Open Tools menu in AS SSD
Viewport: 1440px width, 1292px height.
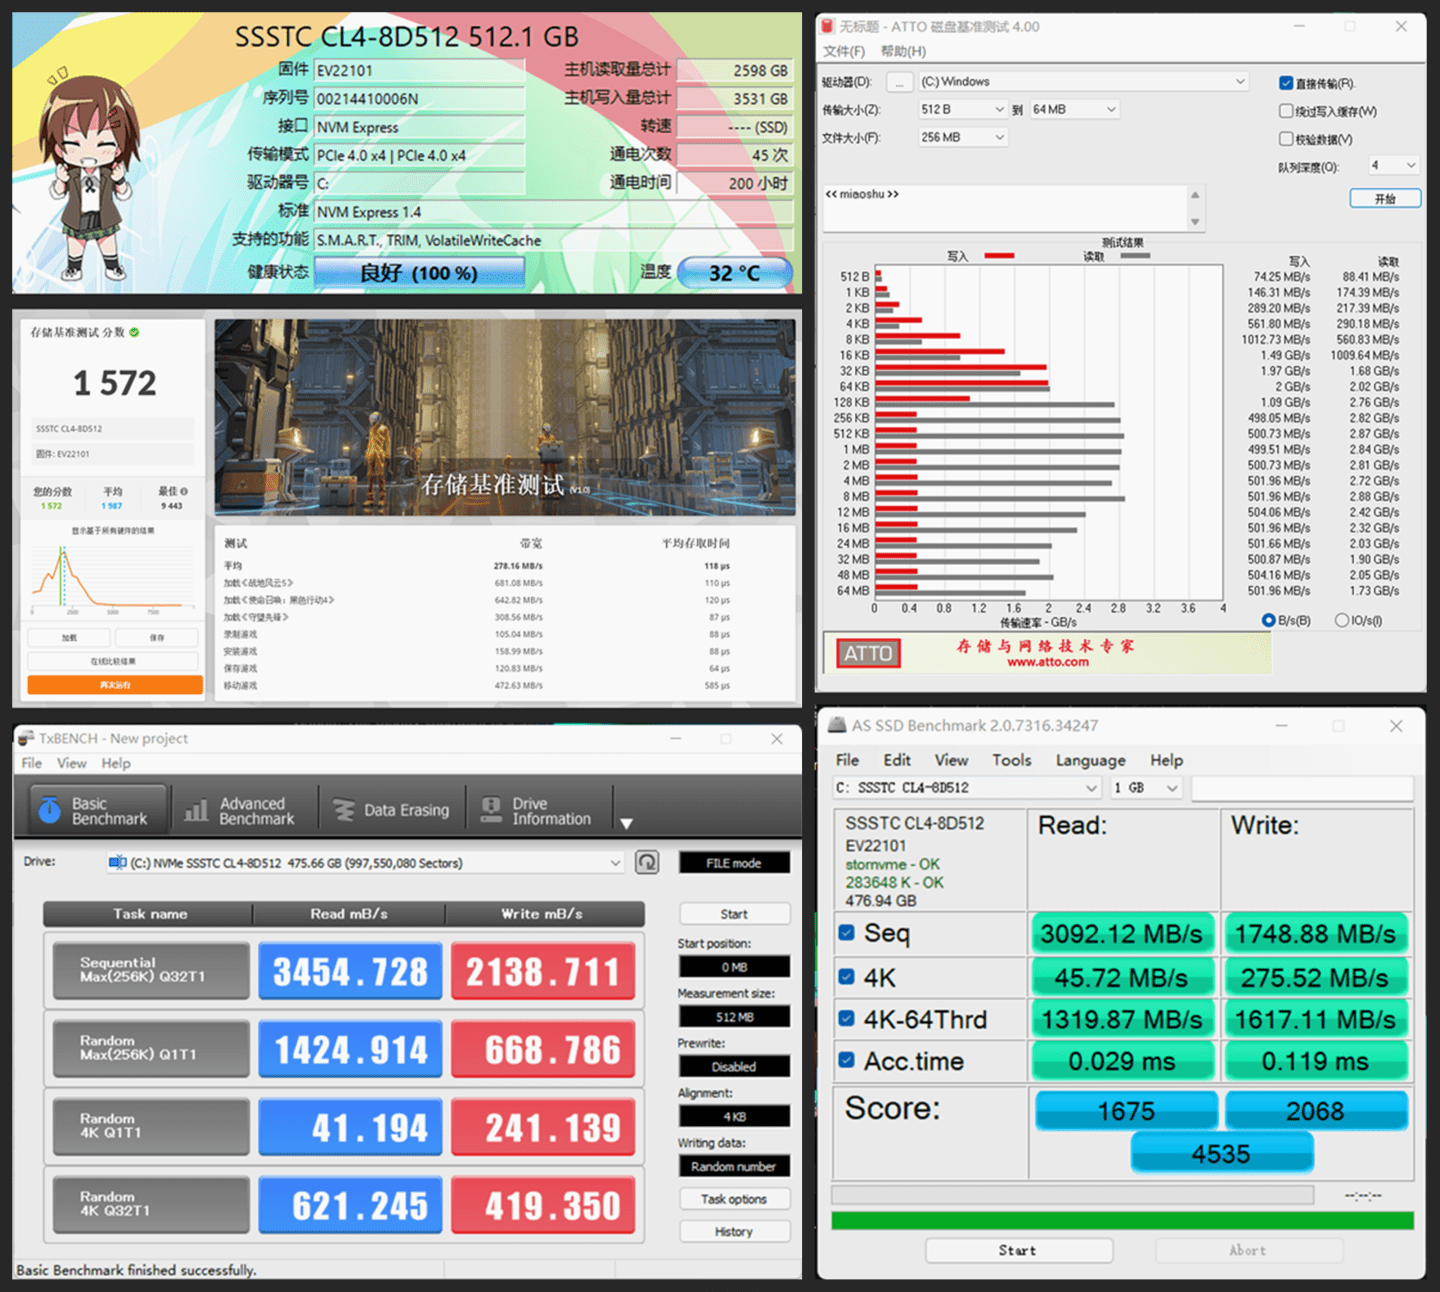coord(1011,760)
